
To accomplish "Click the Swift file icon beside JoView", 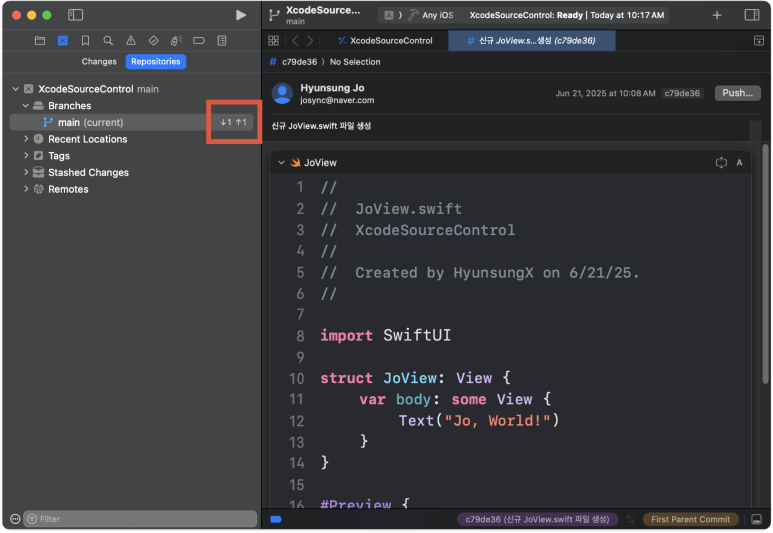I will pyautogui.click(x=295, y=162).
